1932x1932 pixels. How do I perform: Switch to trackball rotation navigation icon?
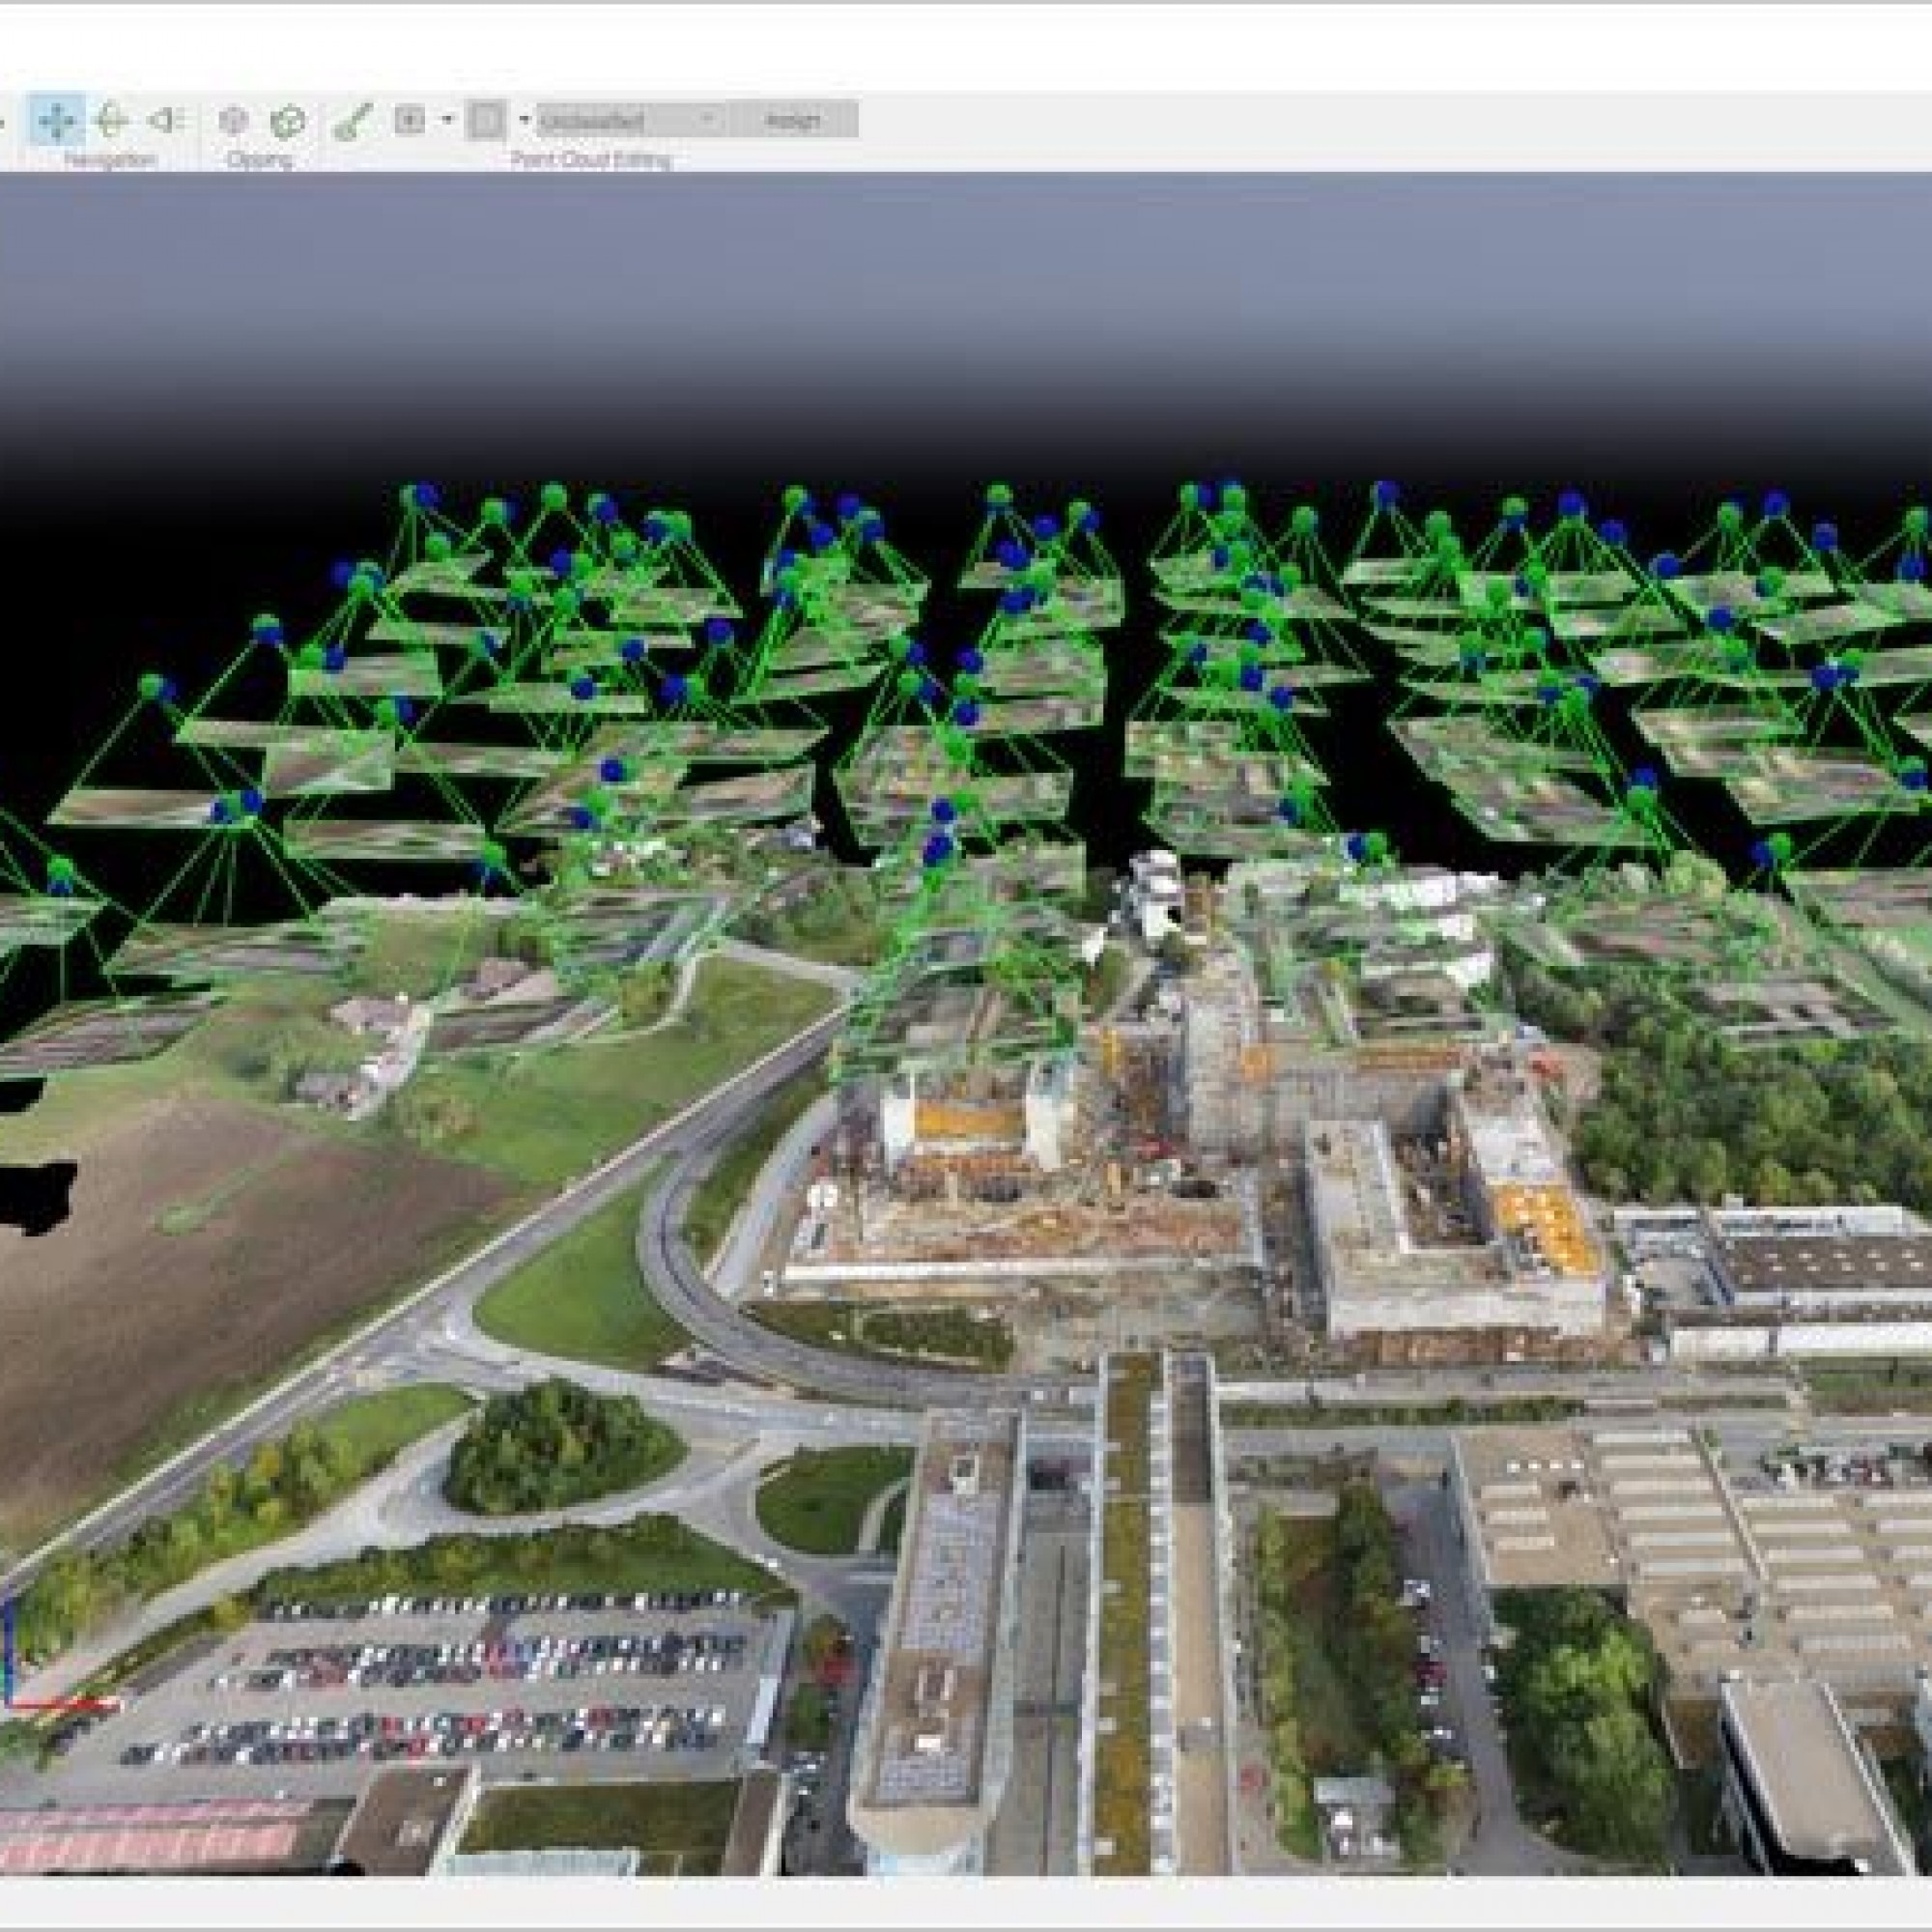tap(112, 121)
